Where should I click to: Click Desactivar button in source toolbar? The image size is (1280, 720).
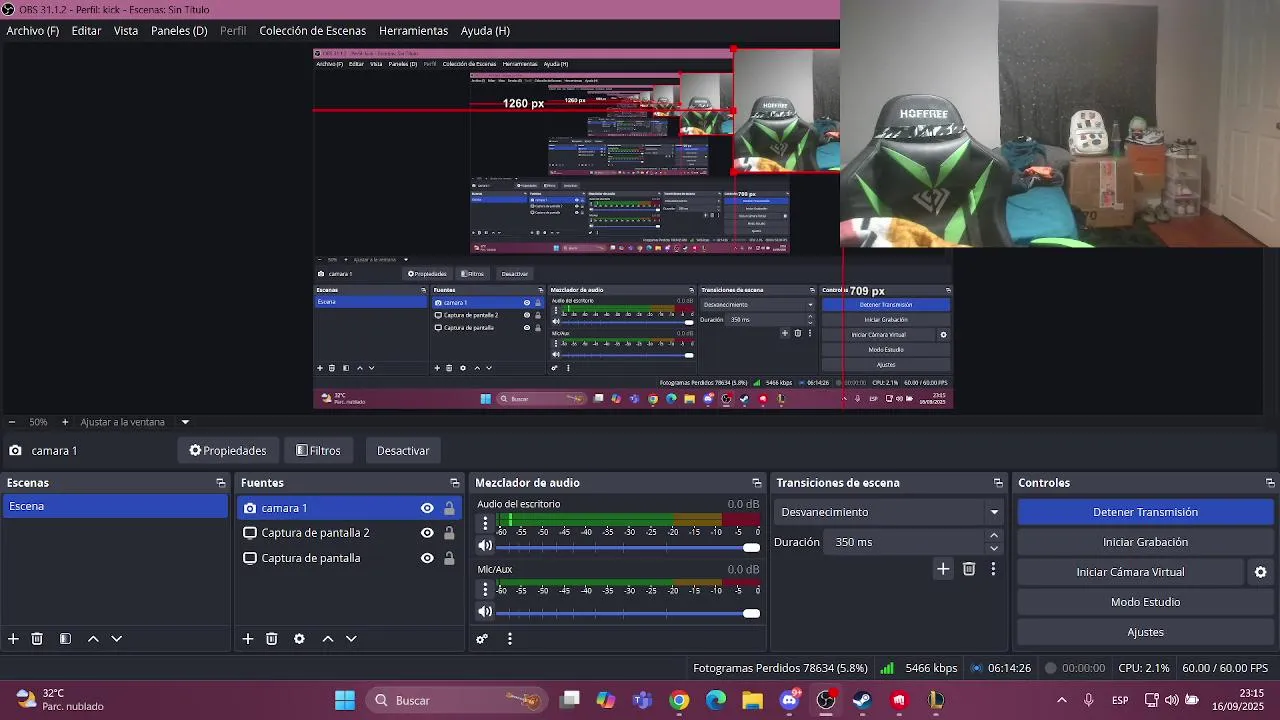(403, 451)
